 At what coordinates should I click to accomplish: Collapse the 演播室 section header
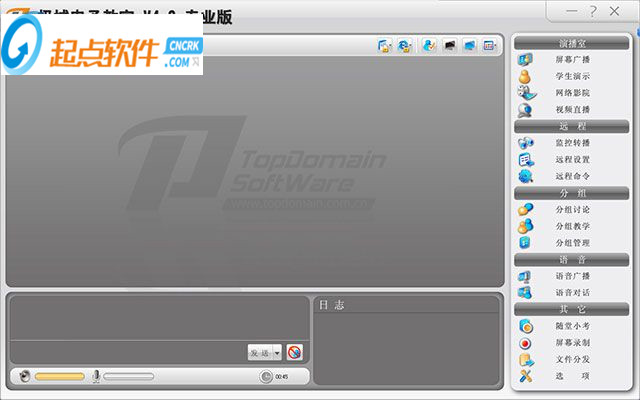tap(571, 43)
